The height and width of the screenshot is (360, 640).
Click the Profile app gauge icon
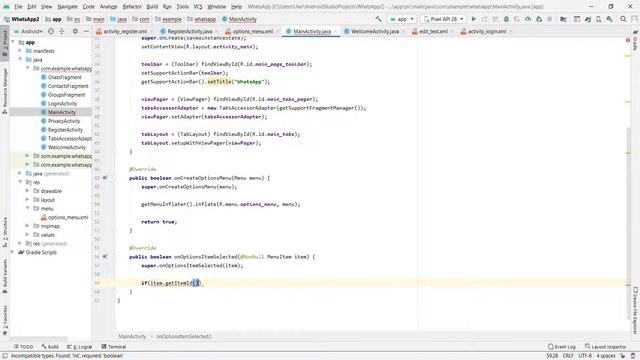(528, 19)
